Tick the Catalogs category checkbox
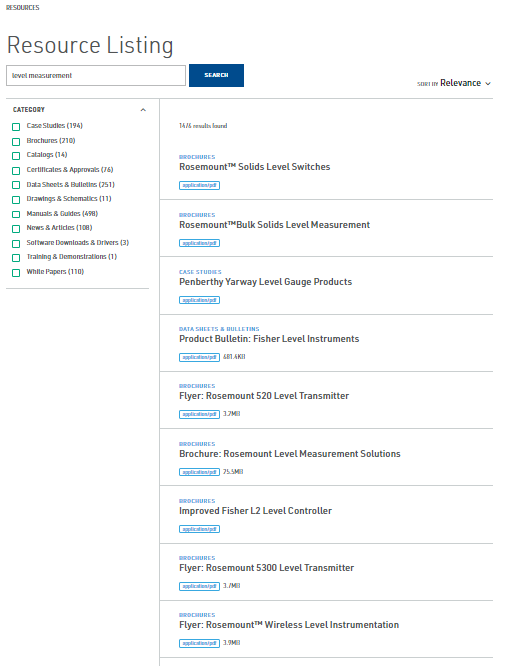519x666 pixels. click(x=16, y=155)
